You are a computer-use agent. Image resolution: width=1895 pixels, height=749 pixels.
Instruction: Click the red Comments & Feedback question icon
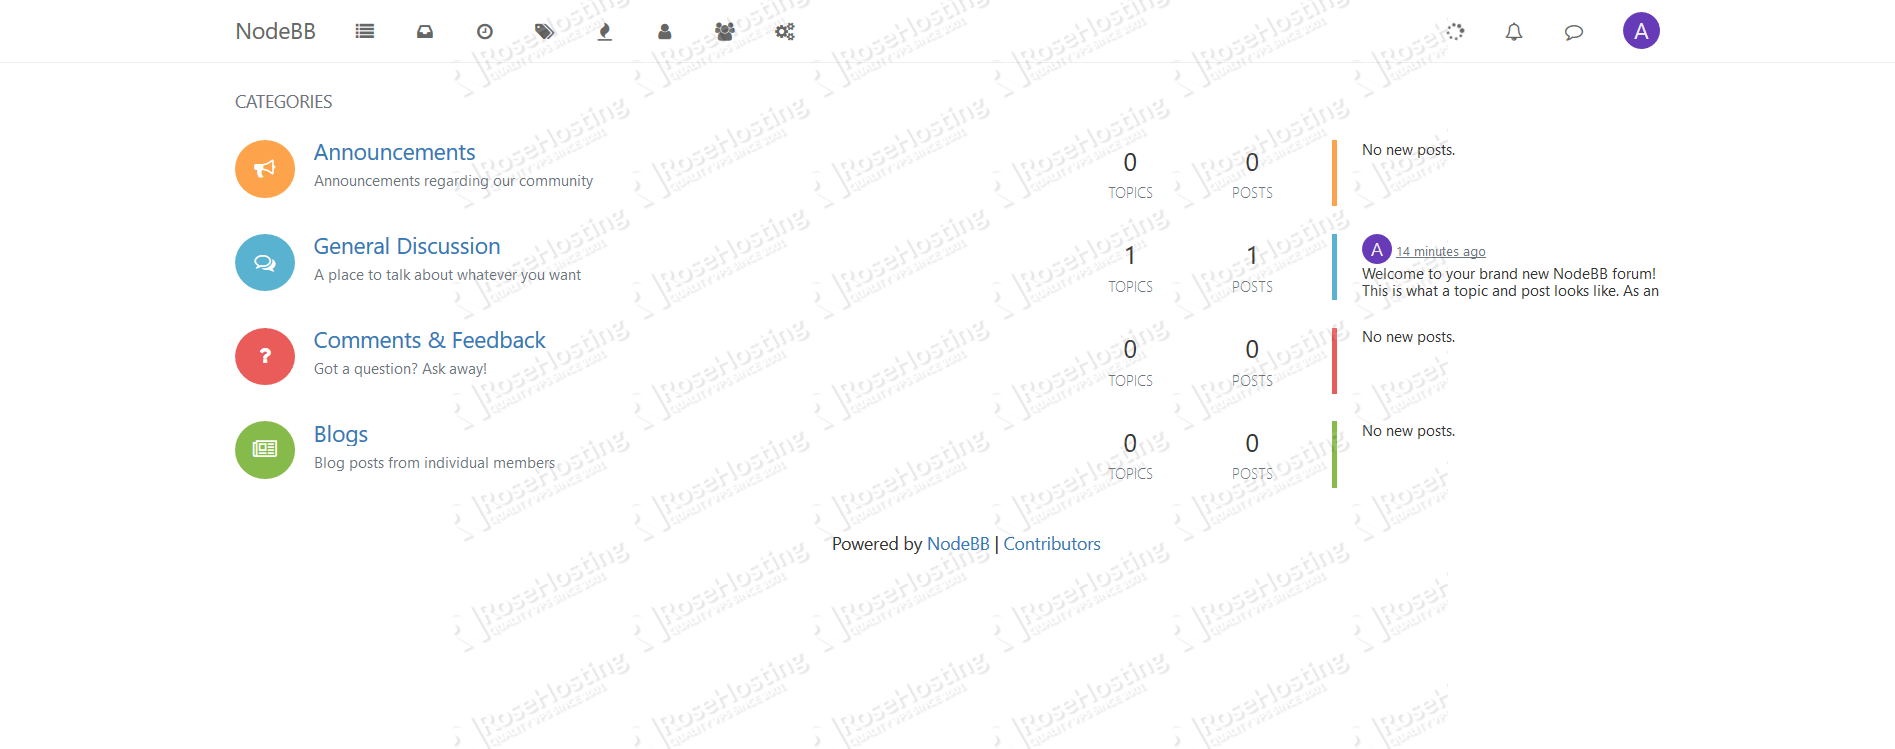tap(265, 356)
